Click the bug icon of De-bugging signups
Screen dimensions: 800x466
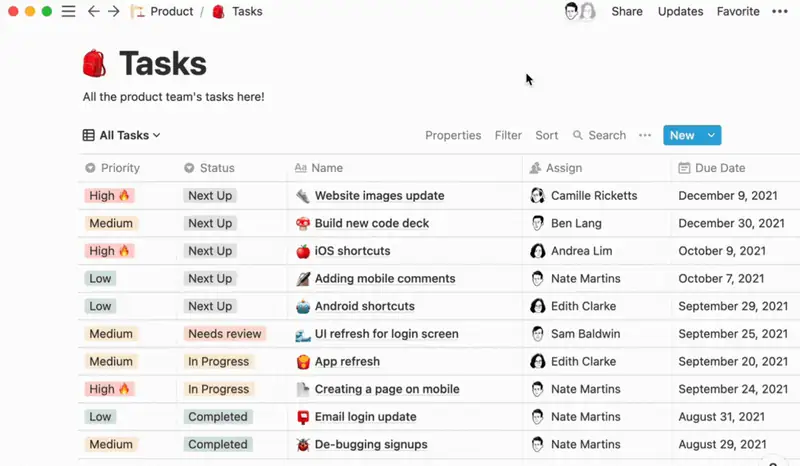click(x=303, y=445)
